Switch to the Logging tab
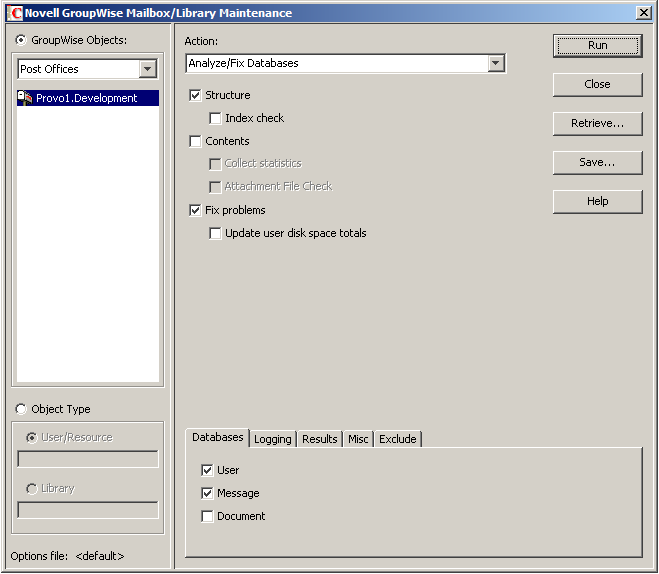This screenshot has width=659, height=574. tap(273, 439)
